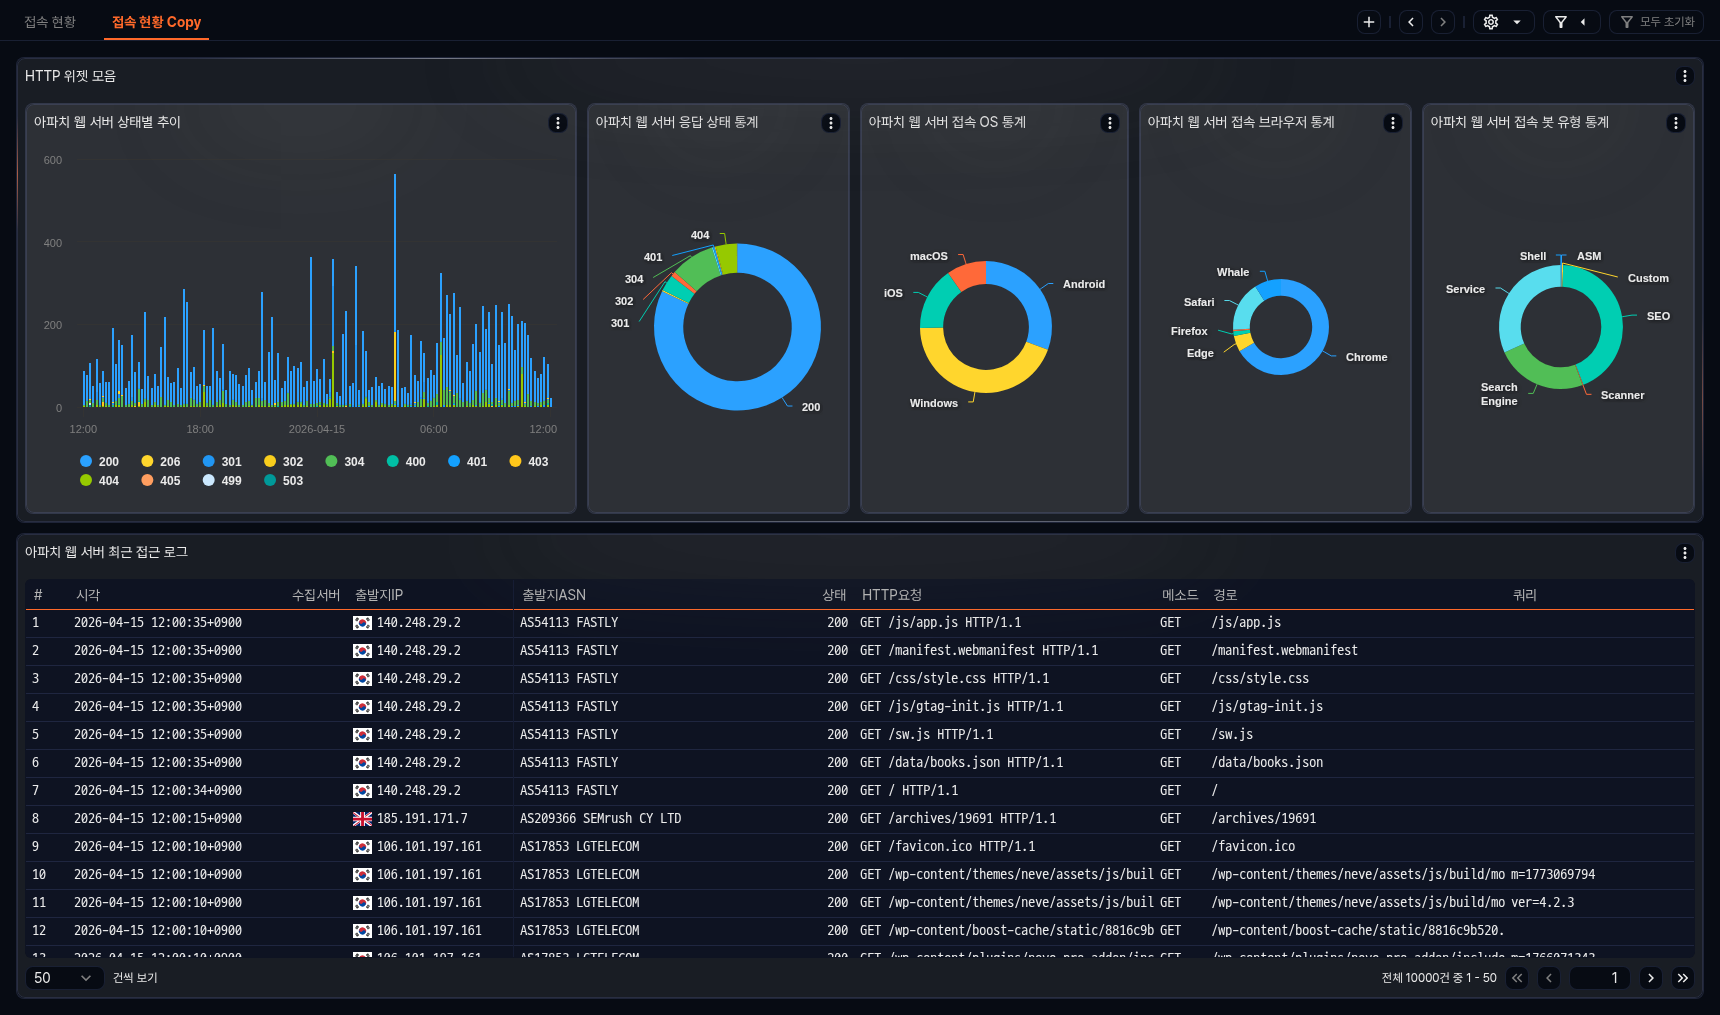Toggle the 503 series in chart legend
1720x1015 pixels.
tap(283, 481)
